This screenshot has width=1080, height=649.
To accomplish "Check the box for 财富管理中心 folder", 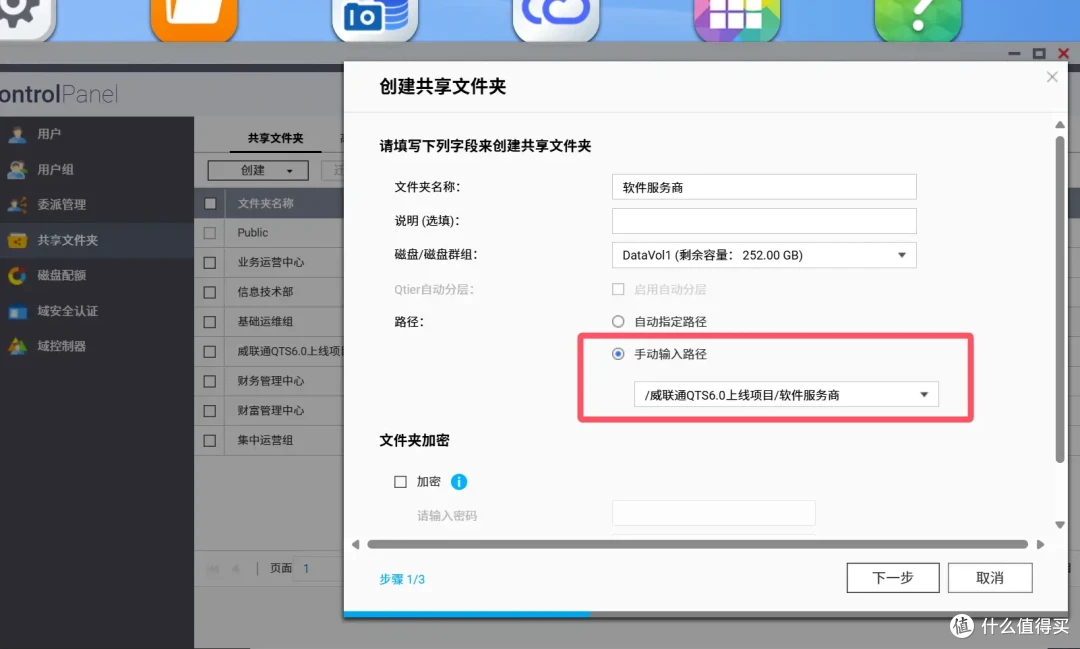I will click(x=210, y=411).
